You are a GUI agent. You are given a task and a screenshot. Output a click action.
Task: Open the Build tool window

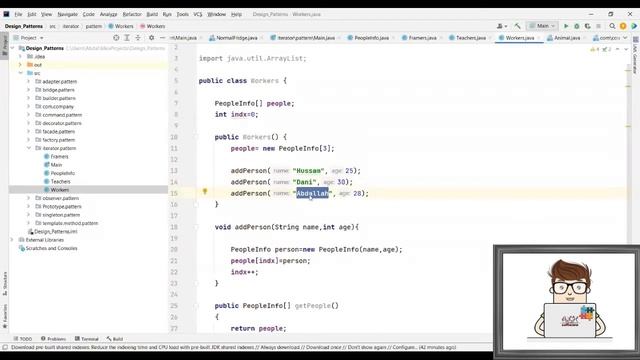tap(115, 339)
